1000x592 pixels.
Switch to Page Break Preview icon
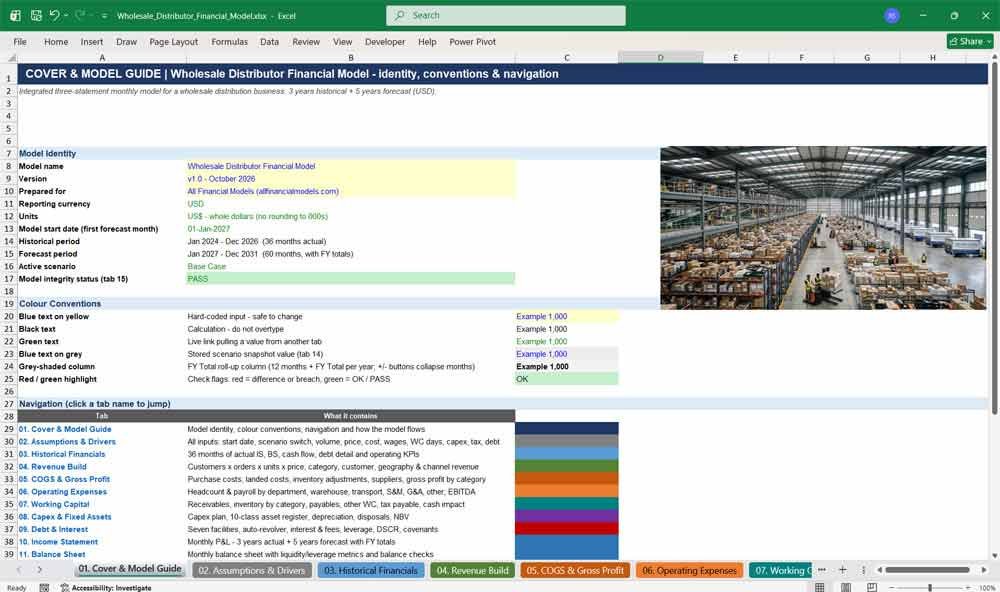point(871,587)
